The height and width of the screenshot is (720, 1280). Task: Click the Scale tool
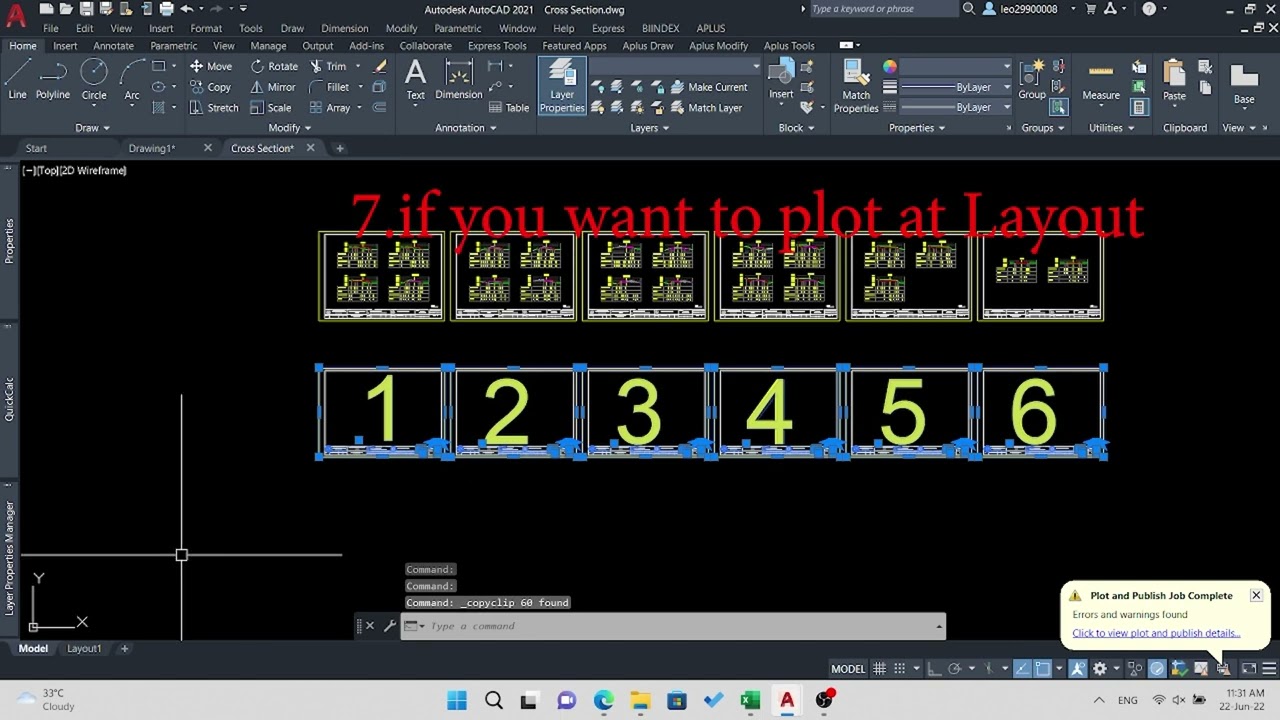click(x=271, y=107)
